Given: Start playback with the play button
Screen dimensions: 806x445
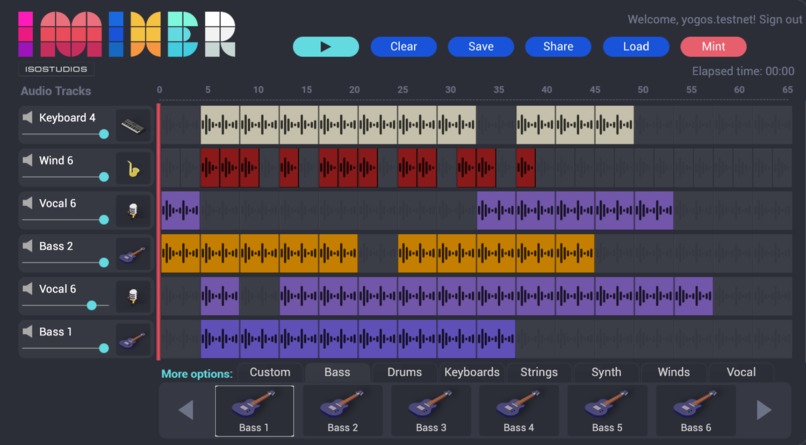Looking at the screenshot, I should 326,47.
